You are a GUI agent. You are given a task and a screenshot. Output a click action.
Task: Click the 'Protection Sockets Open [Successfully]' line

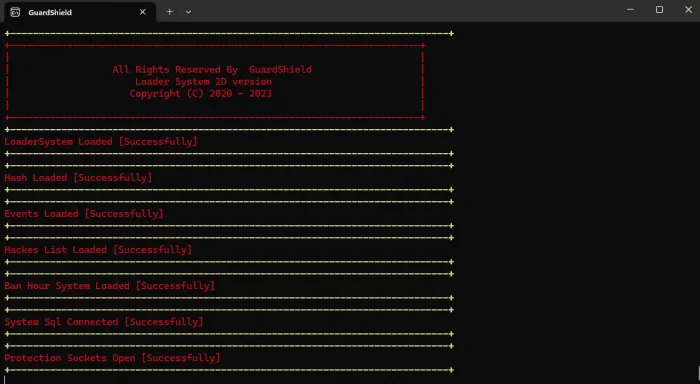112,358
